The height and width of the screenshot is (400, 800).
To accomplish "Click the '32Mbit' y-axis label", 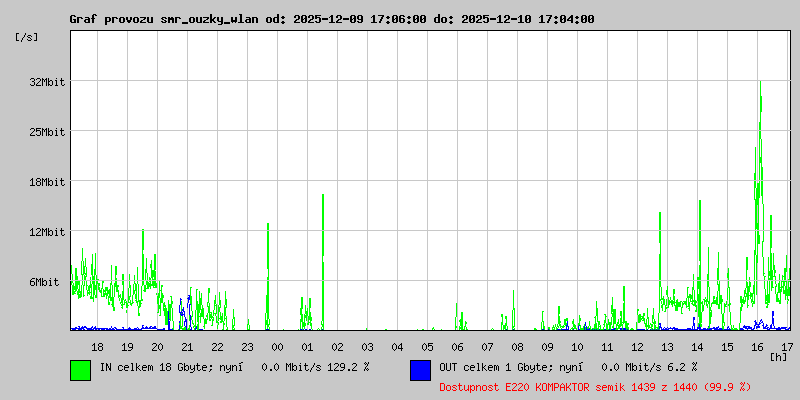I will coord(47,82).
